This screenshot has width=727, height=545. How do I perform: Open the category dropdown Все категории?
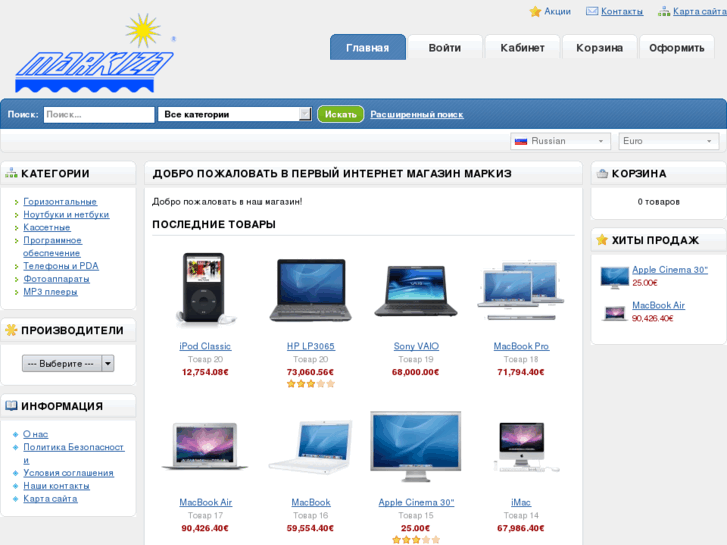point(235,114)
